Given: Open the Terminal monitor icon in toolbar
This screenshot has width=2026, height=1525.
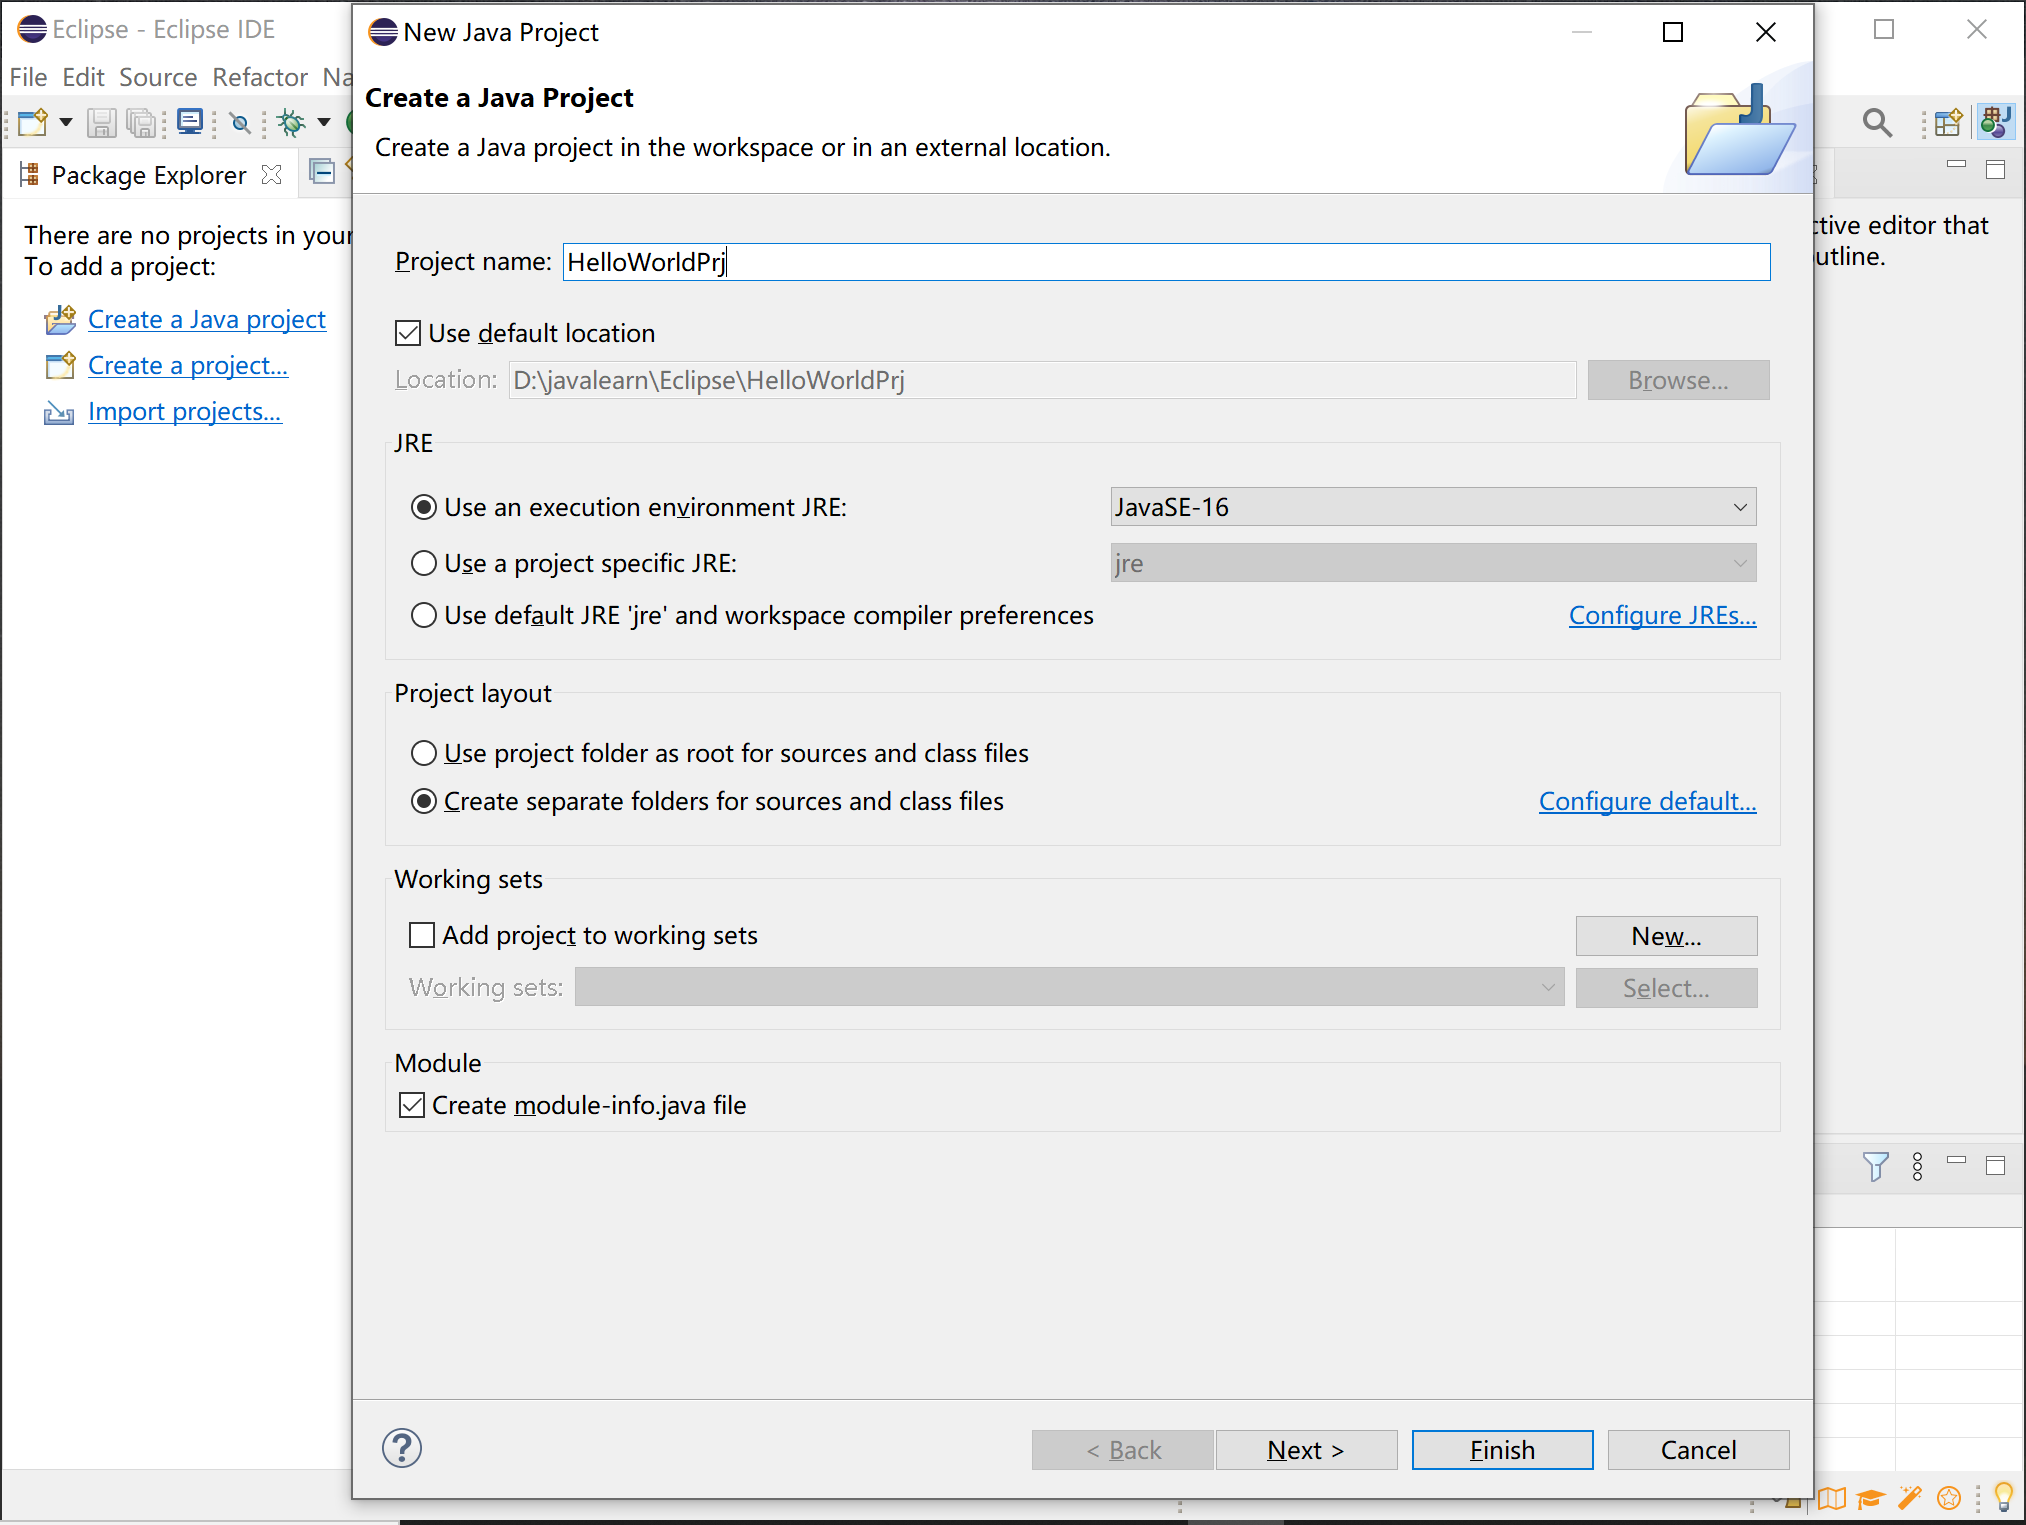Looking at the screenshot, I should 189,122.
